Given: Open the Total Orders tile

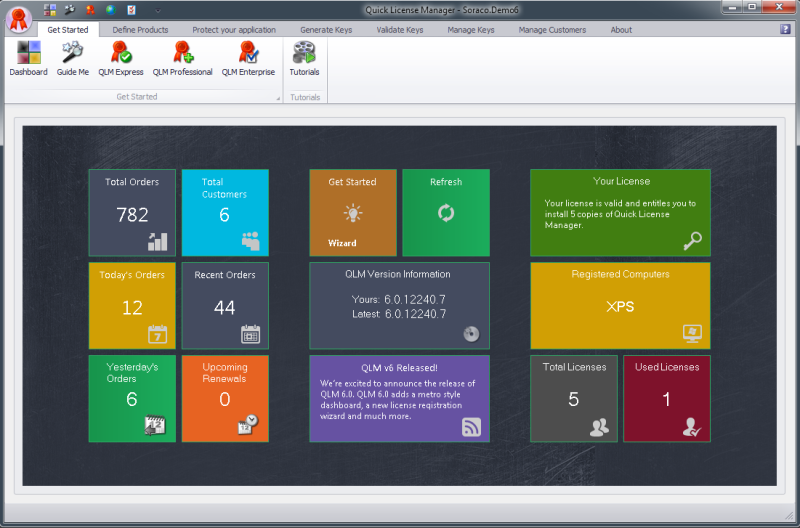Looking at the screenshot, I should point(132,213).
